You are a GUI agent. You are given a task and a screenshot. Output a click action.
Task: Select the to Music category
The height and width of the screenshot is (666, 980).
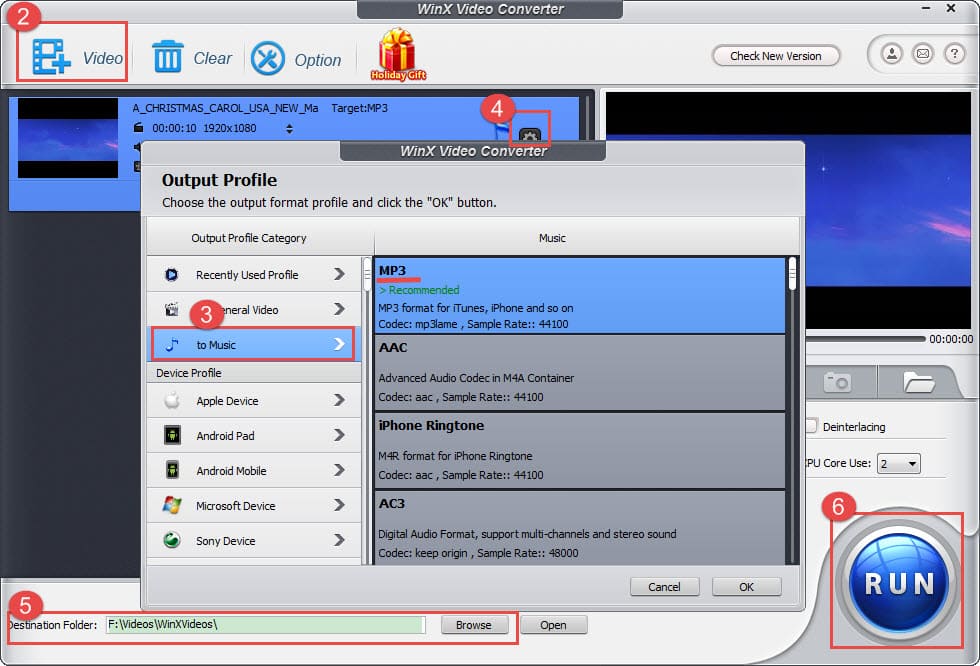[x=254, y=344]
